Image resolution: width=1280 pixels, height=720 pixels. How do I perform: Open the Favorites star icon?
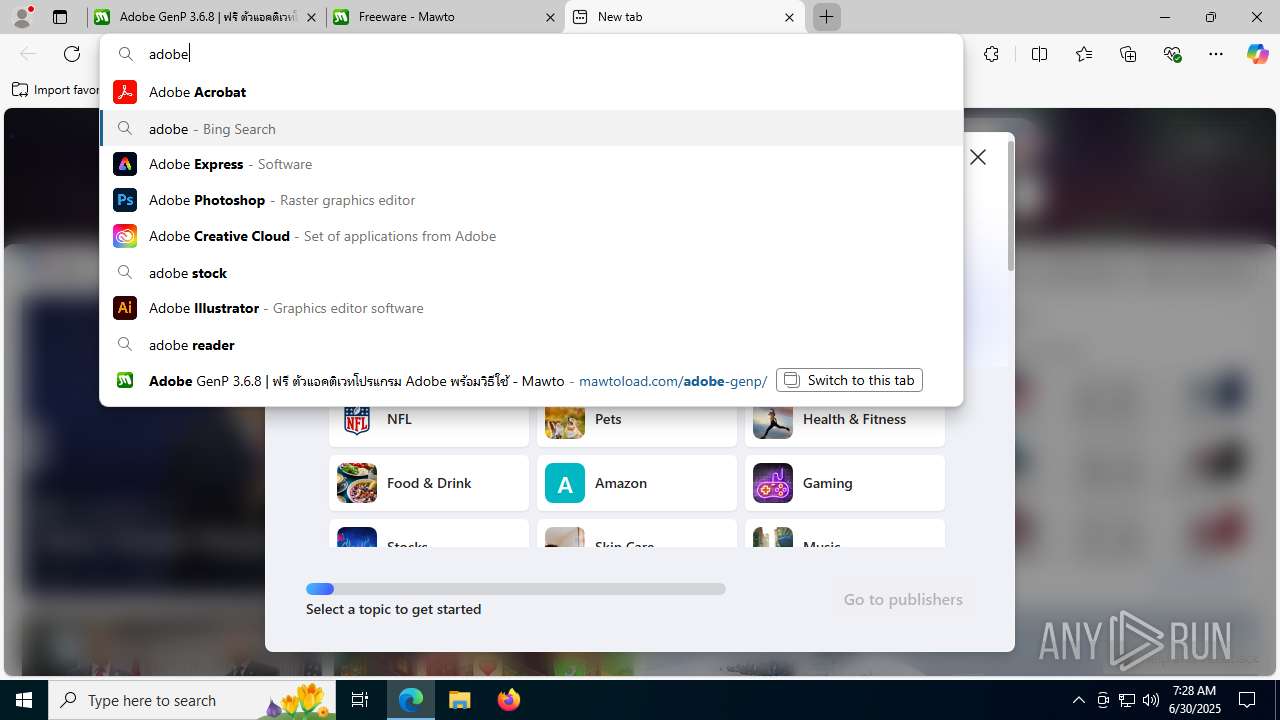pos(1084,54)
